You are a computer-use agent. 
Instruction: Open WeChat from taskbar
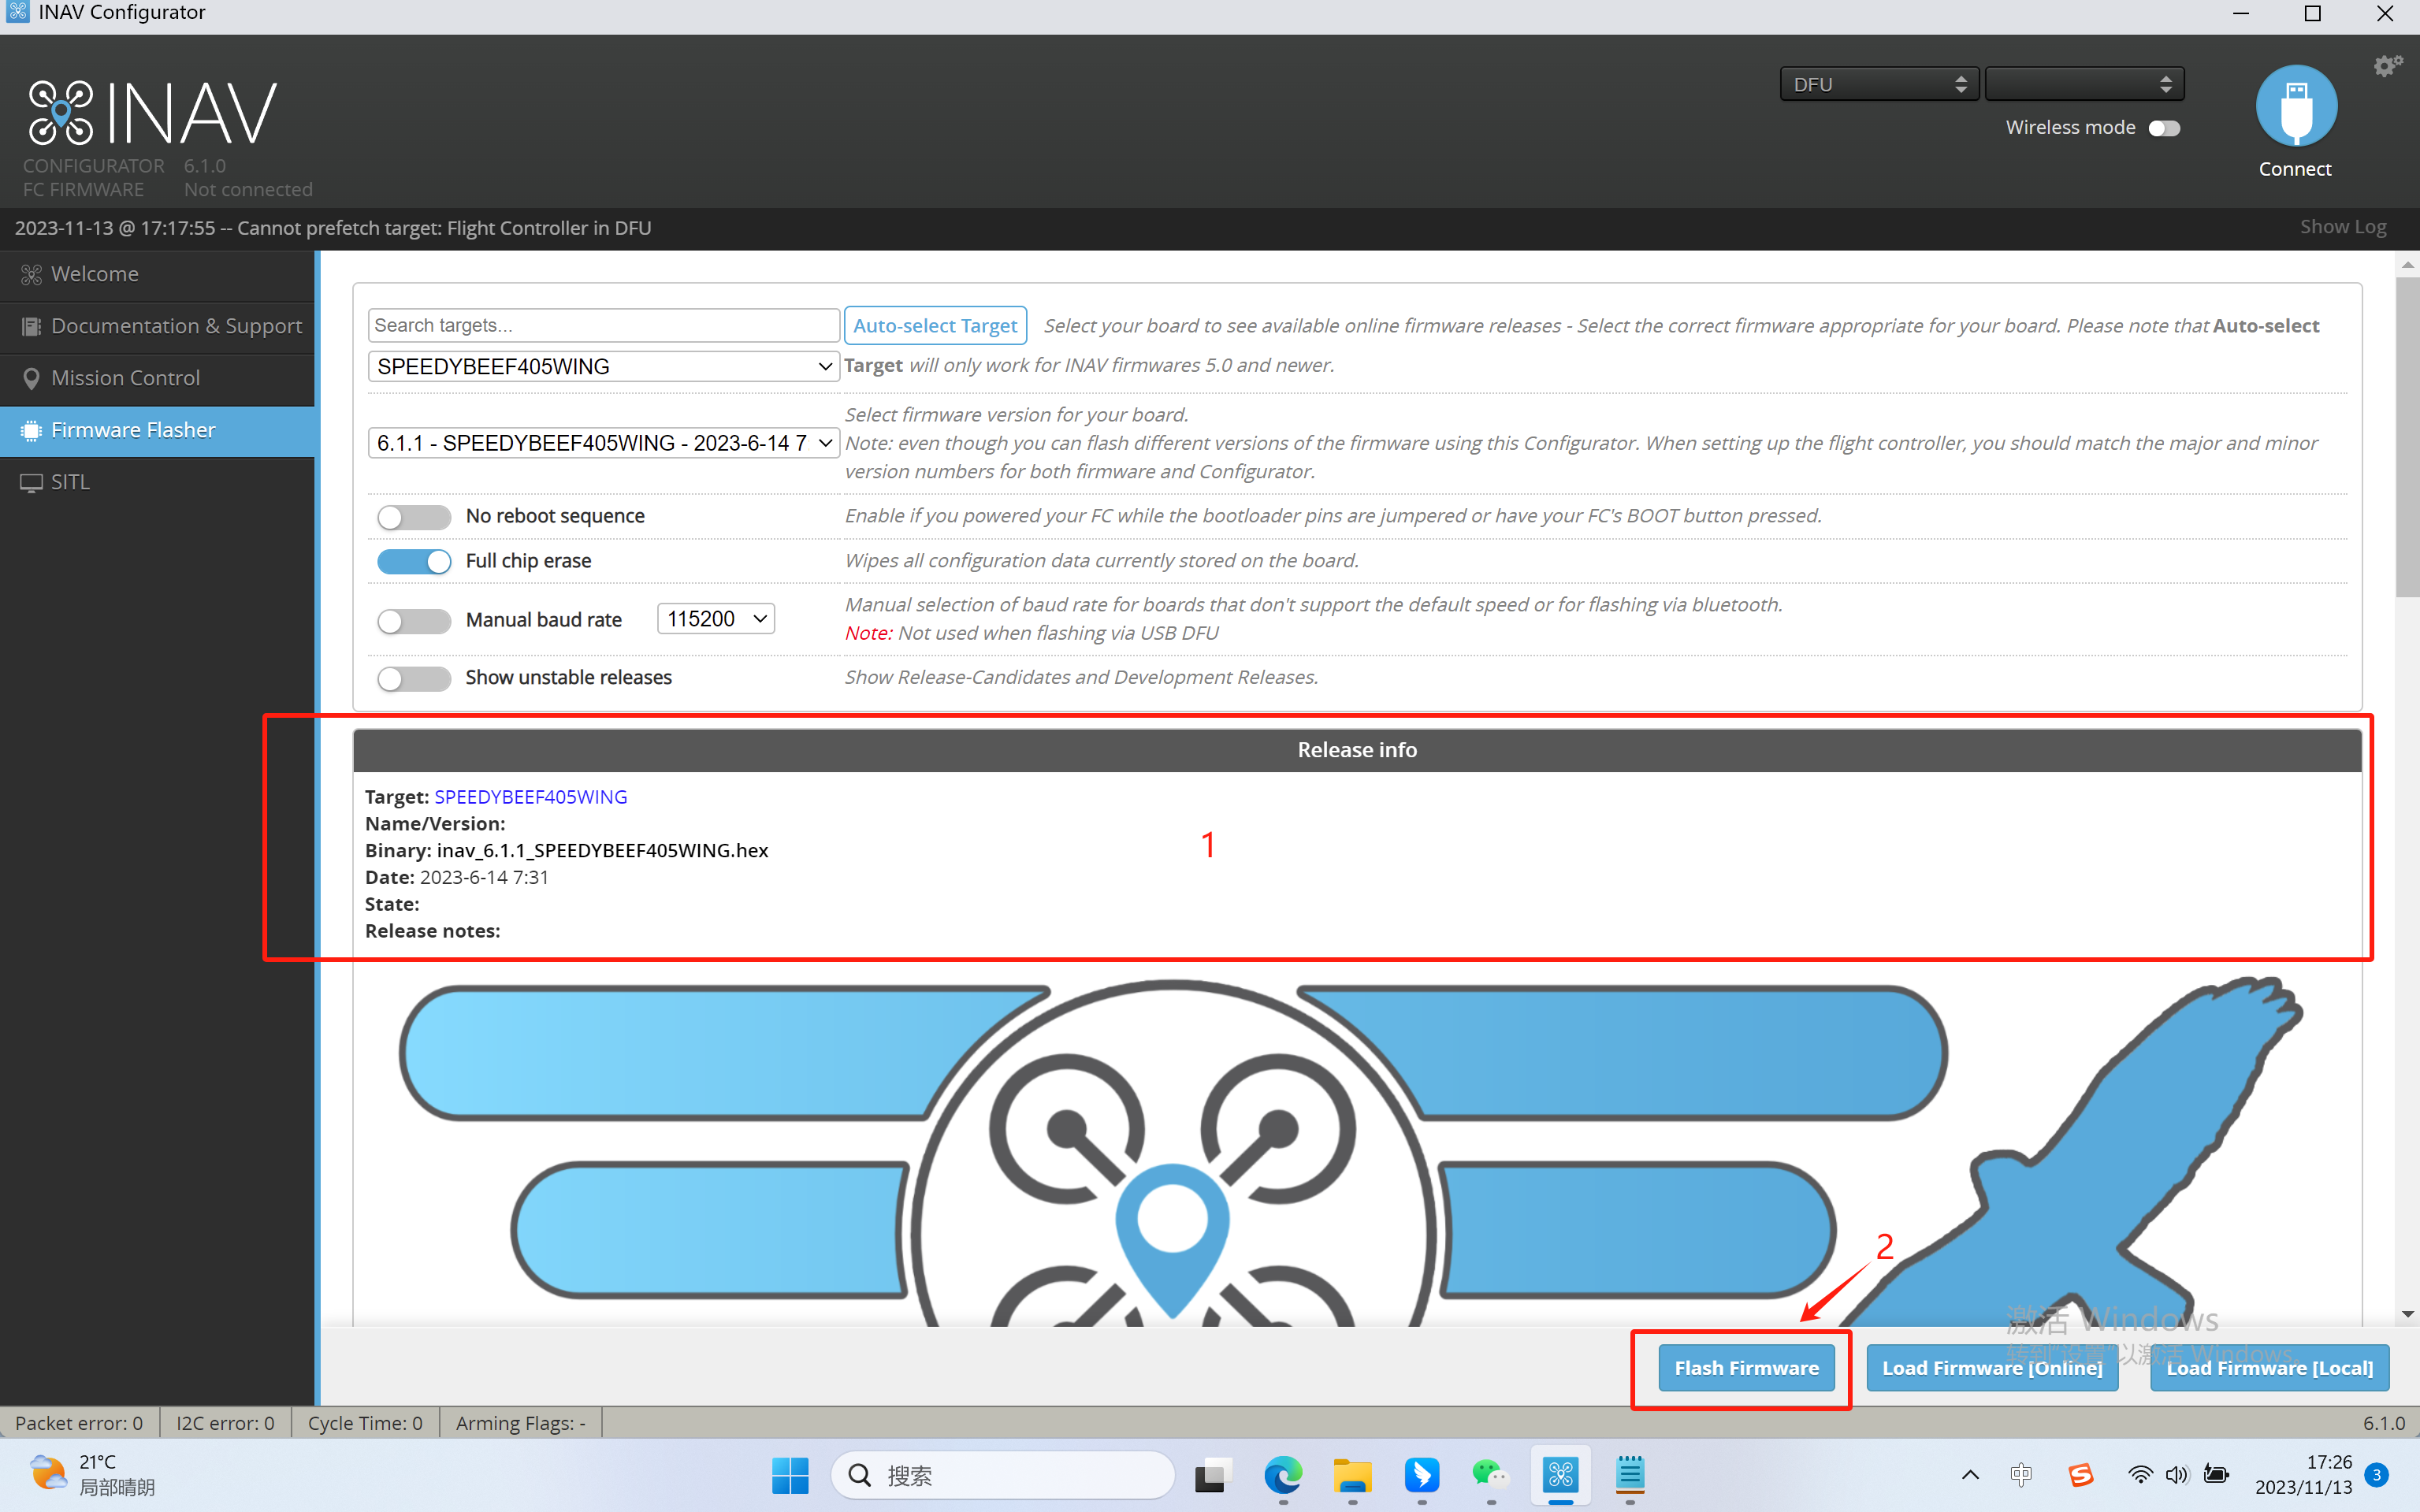click(x=1490, y=1475)
